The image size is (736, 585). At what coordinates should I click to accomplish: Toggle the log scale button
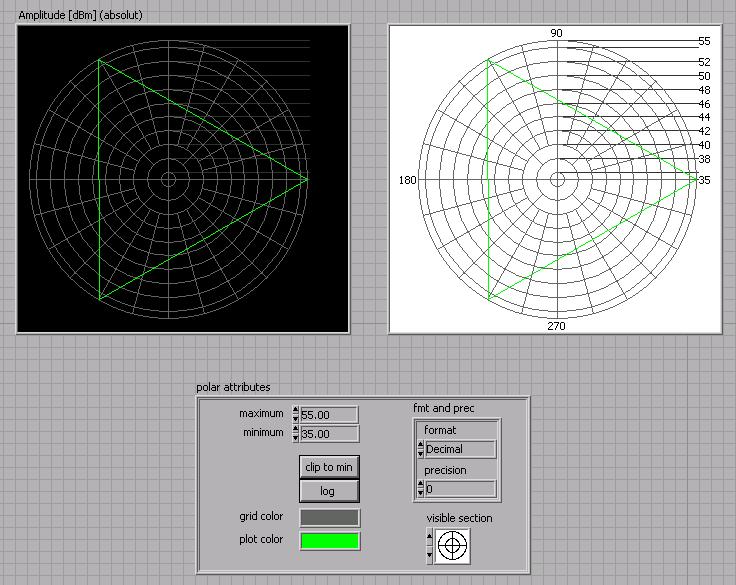tap(329, 491)
